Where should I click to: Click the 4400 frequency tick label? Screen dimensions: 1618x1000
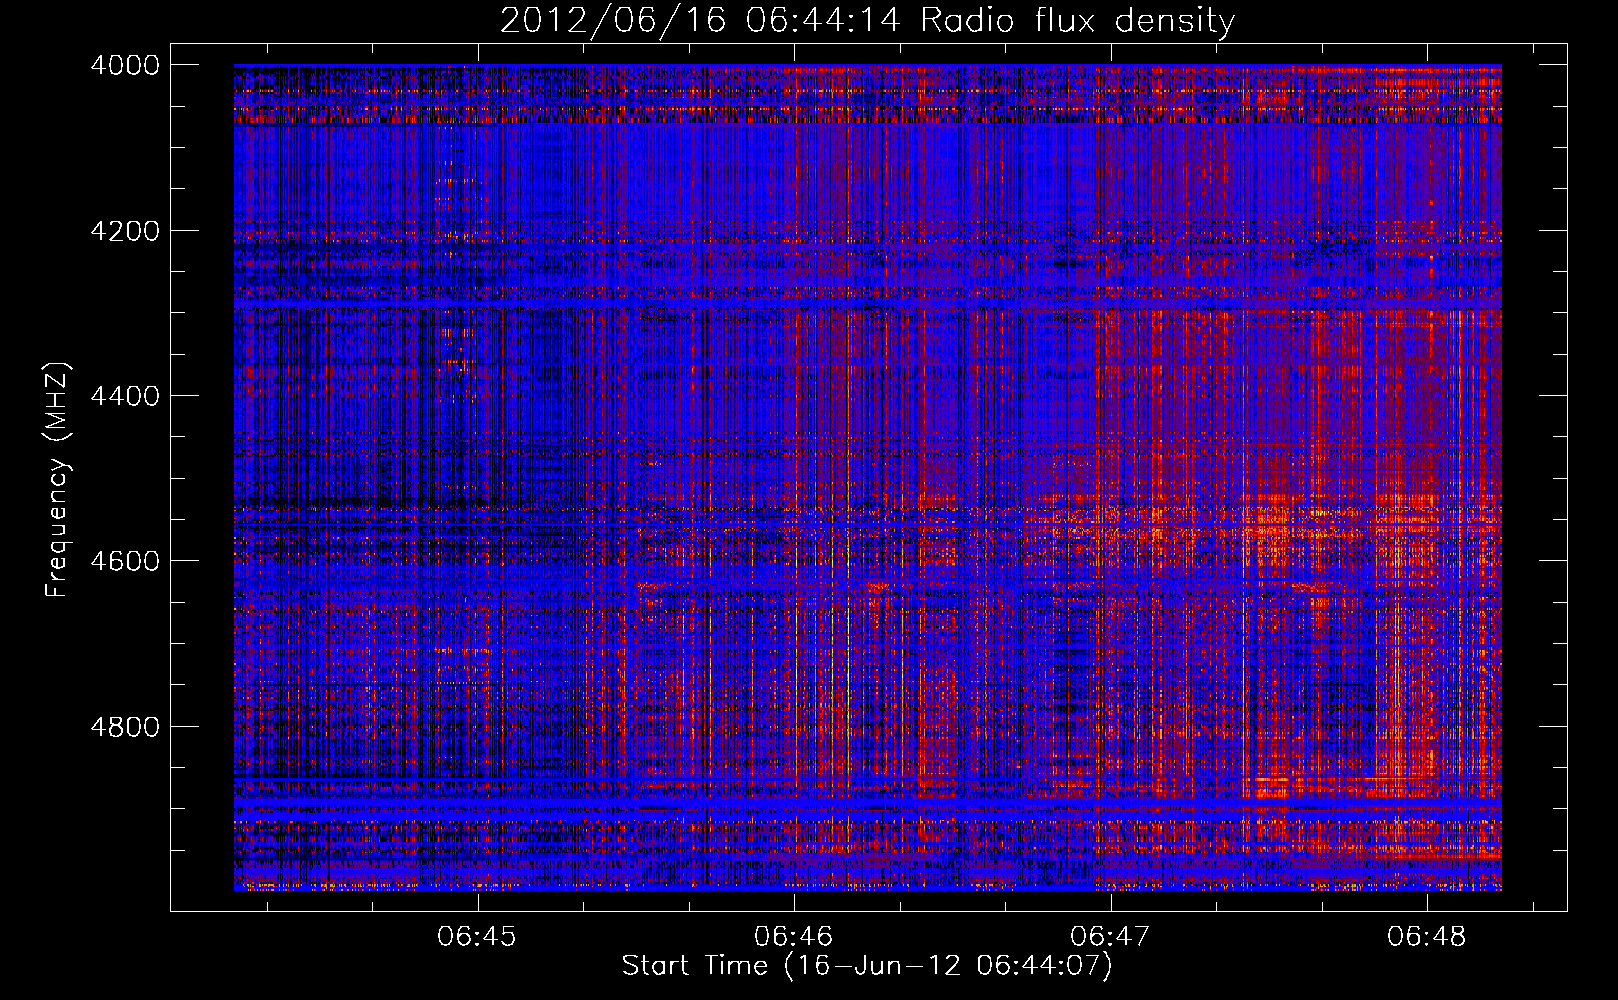(x=125, y=396)
